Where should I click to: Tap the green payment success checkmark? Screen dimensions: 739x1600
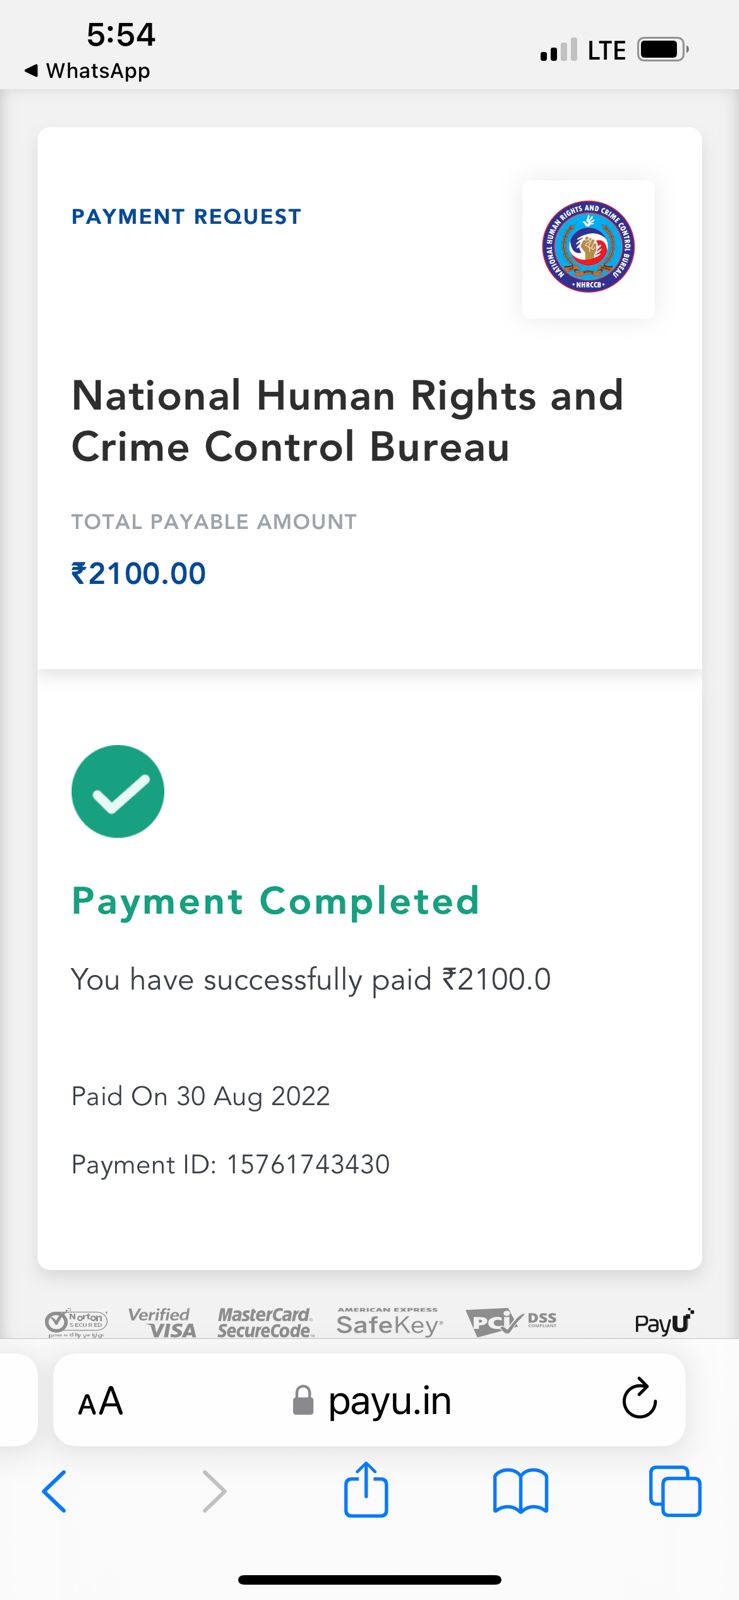tap(118, 792)
